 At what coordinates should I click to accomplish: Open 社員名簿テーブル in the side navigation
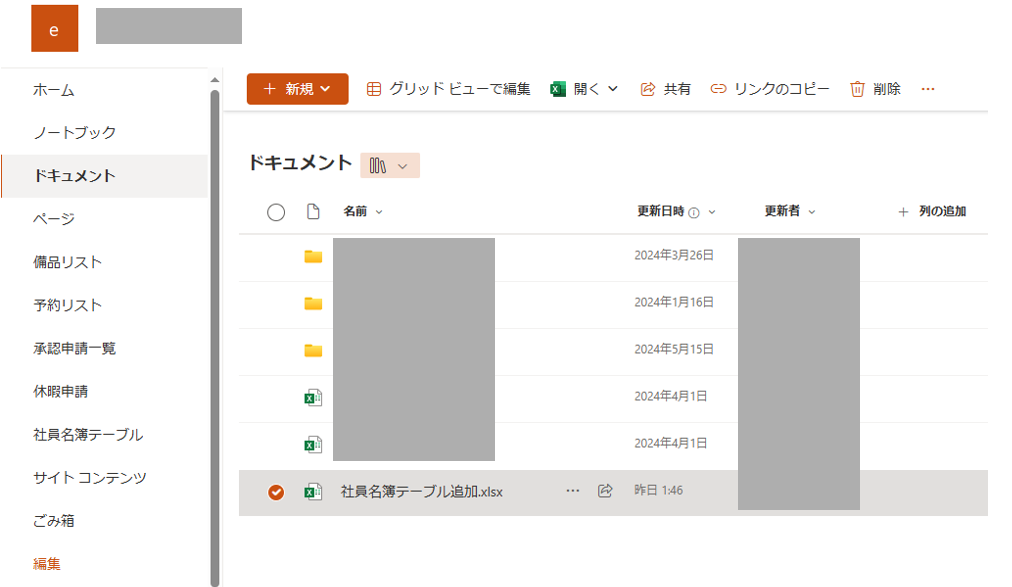pyautogui.click(x=88, y=435)
